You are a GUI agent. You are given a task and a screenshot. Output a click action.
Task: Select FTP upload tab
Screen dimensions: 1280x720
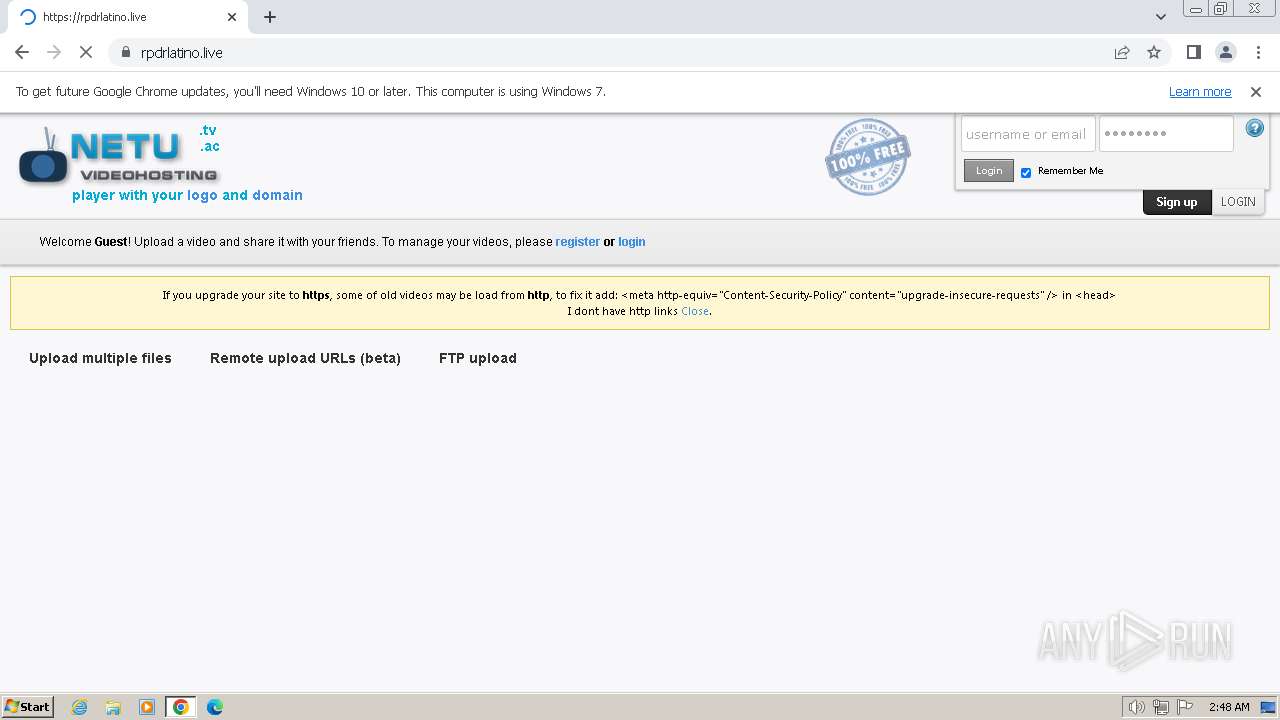tap(478, 358)
